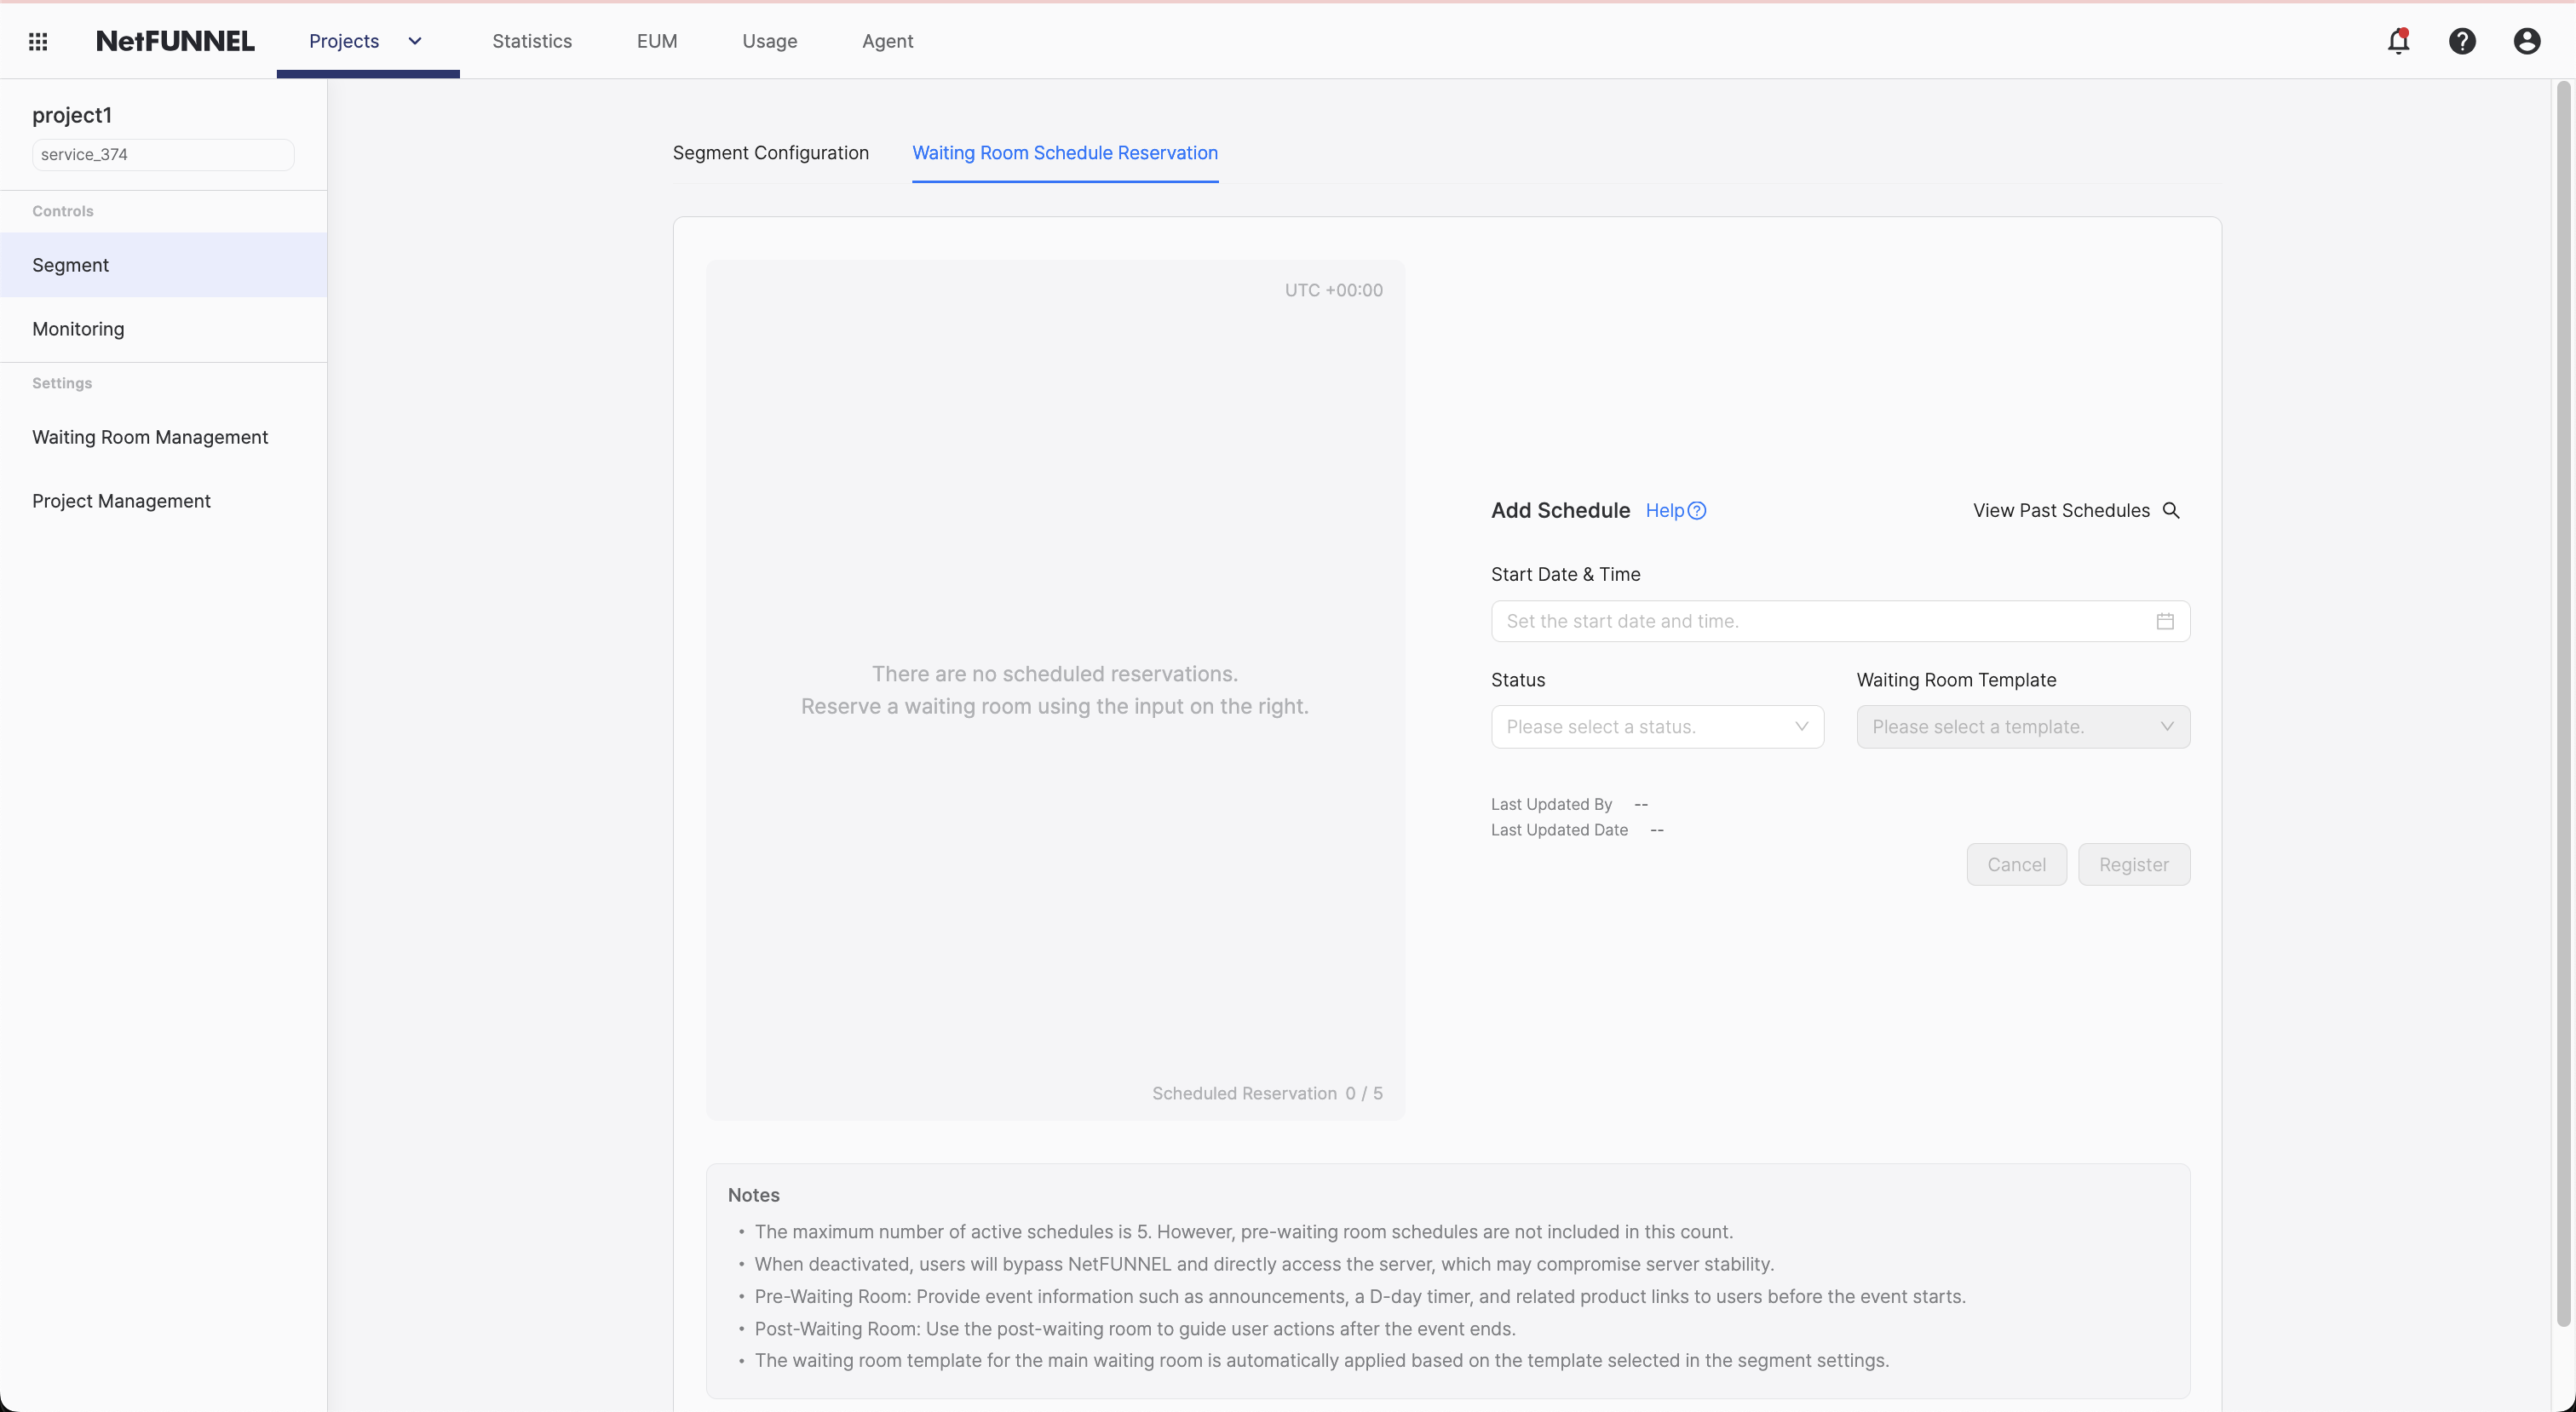The width and height of the screenshot is (2576, 1412).
Task: Switch to the Segment Configuration tab
Action: (770, 153)
